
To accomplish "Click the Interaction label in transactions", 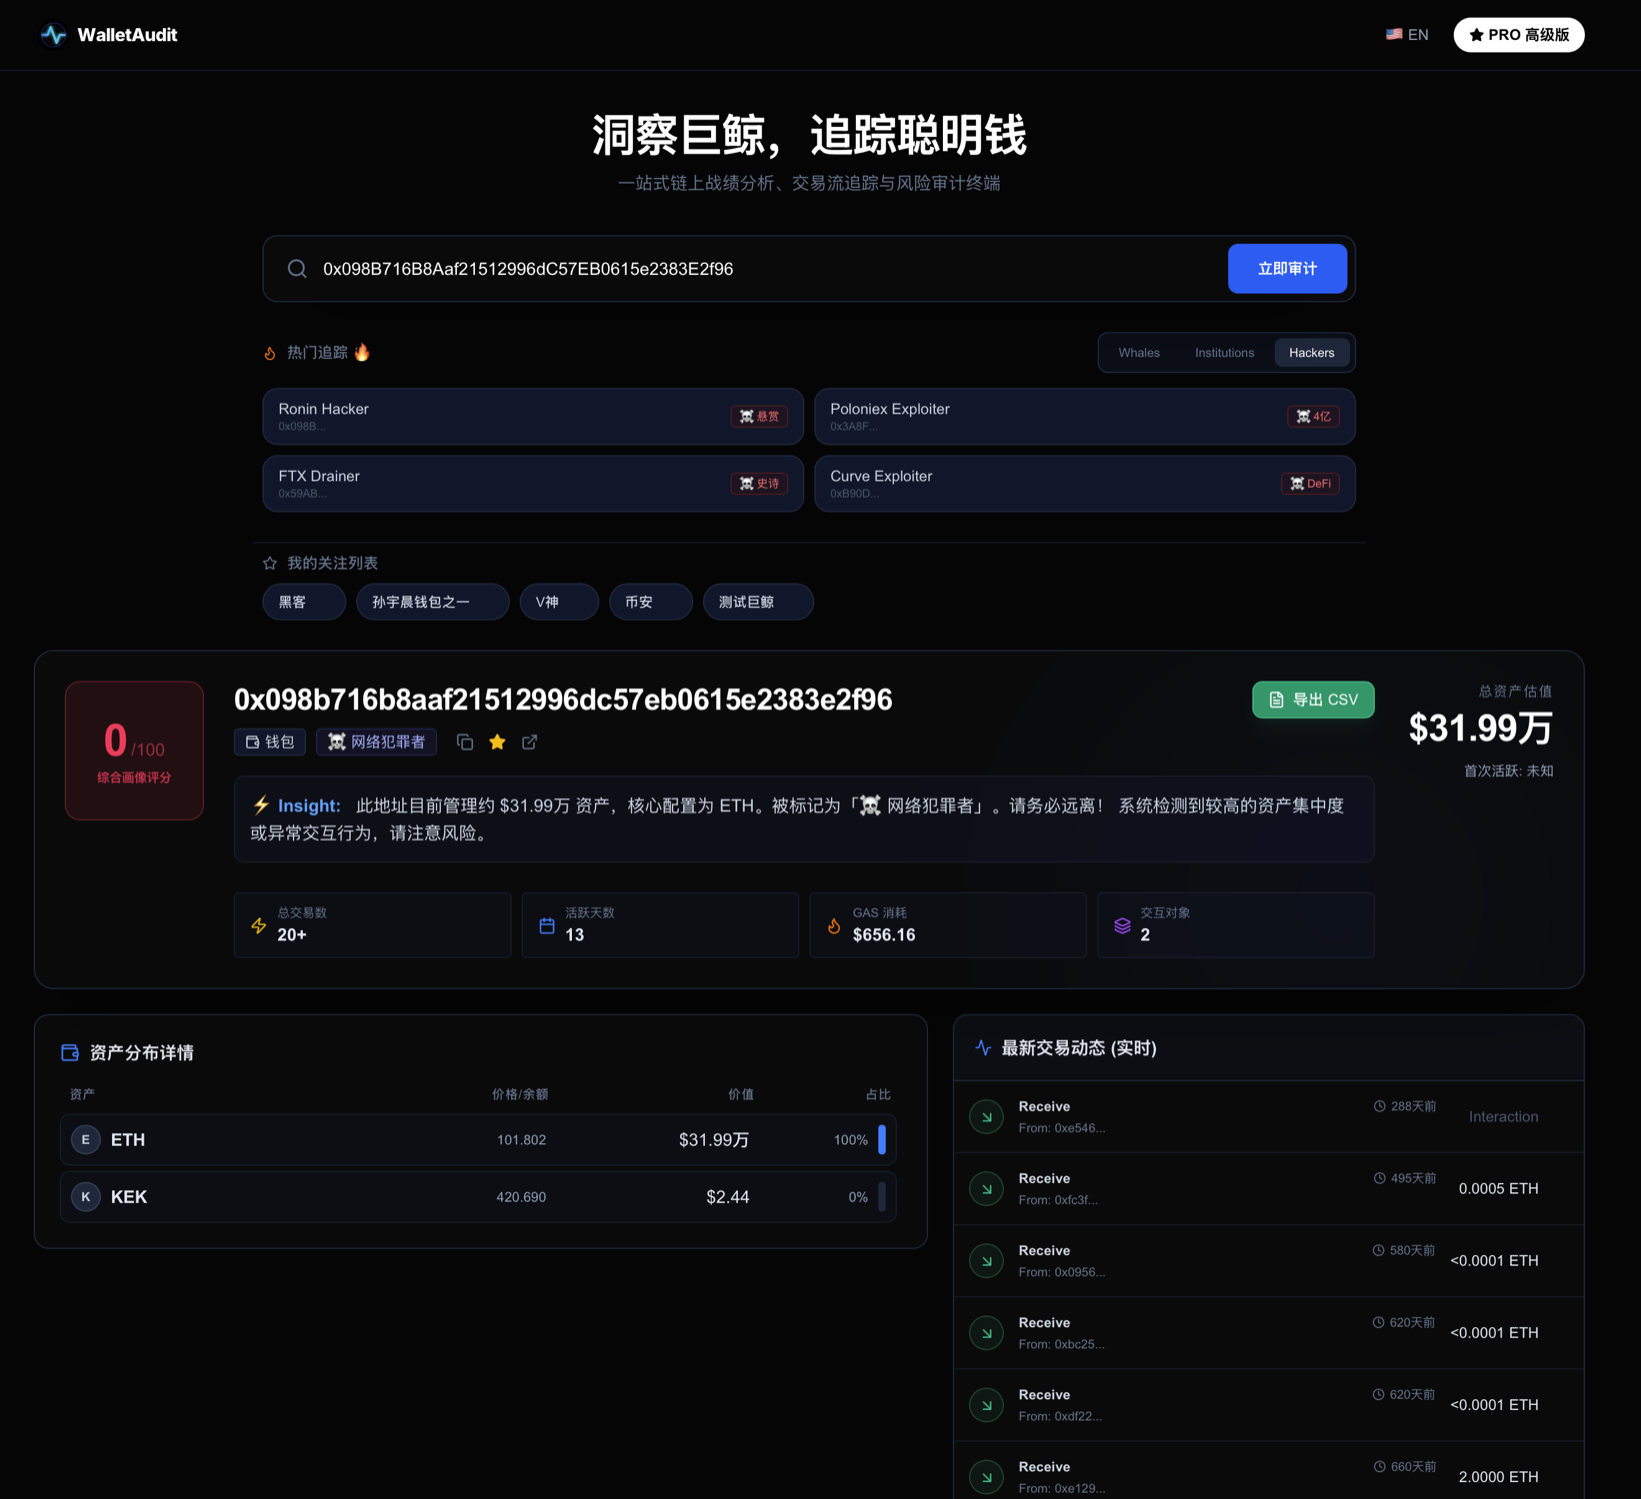I will click(x=1504, y=1117).
